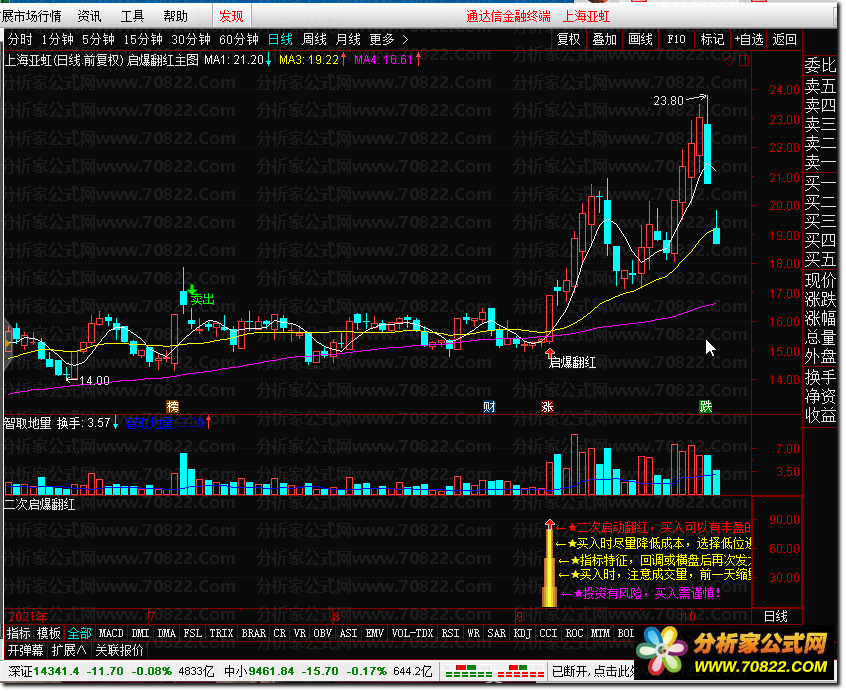Select the KDJ indicator
Screen dimensions: 846x691
pyautogui.click(x=522, y=633)
